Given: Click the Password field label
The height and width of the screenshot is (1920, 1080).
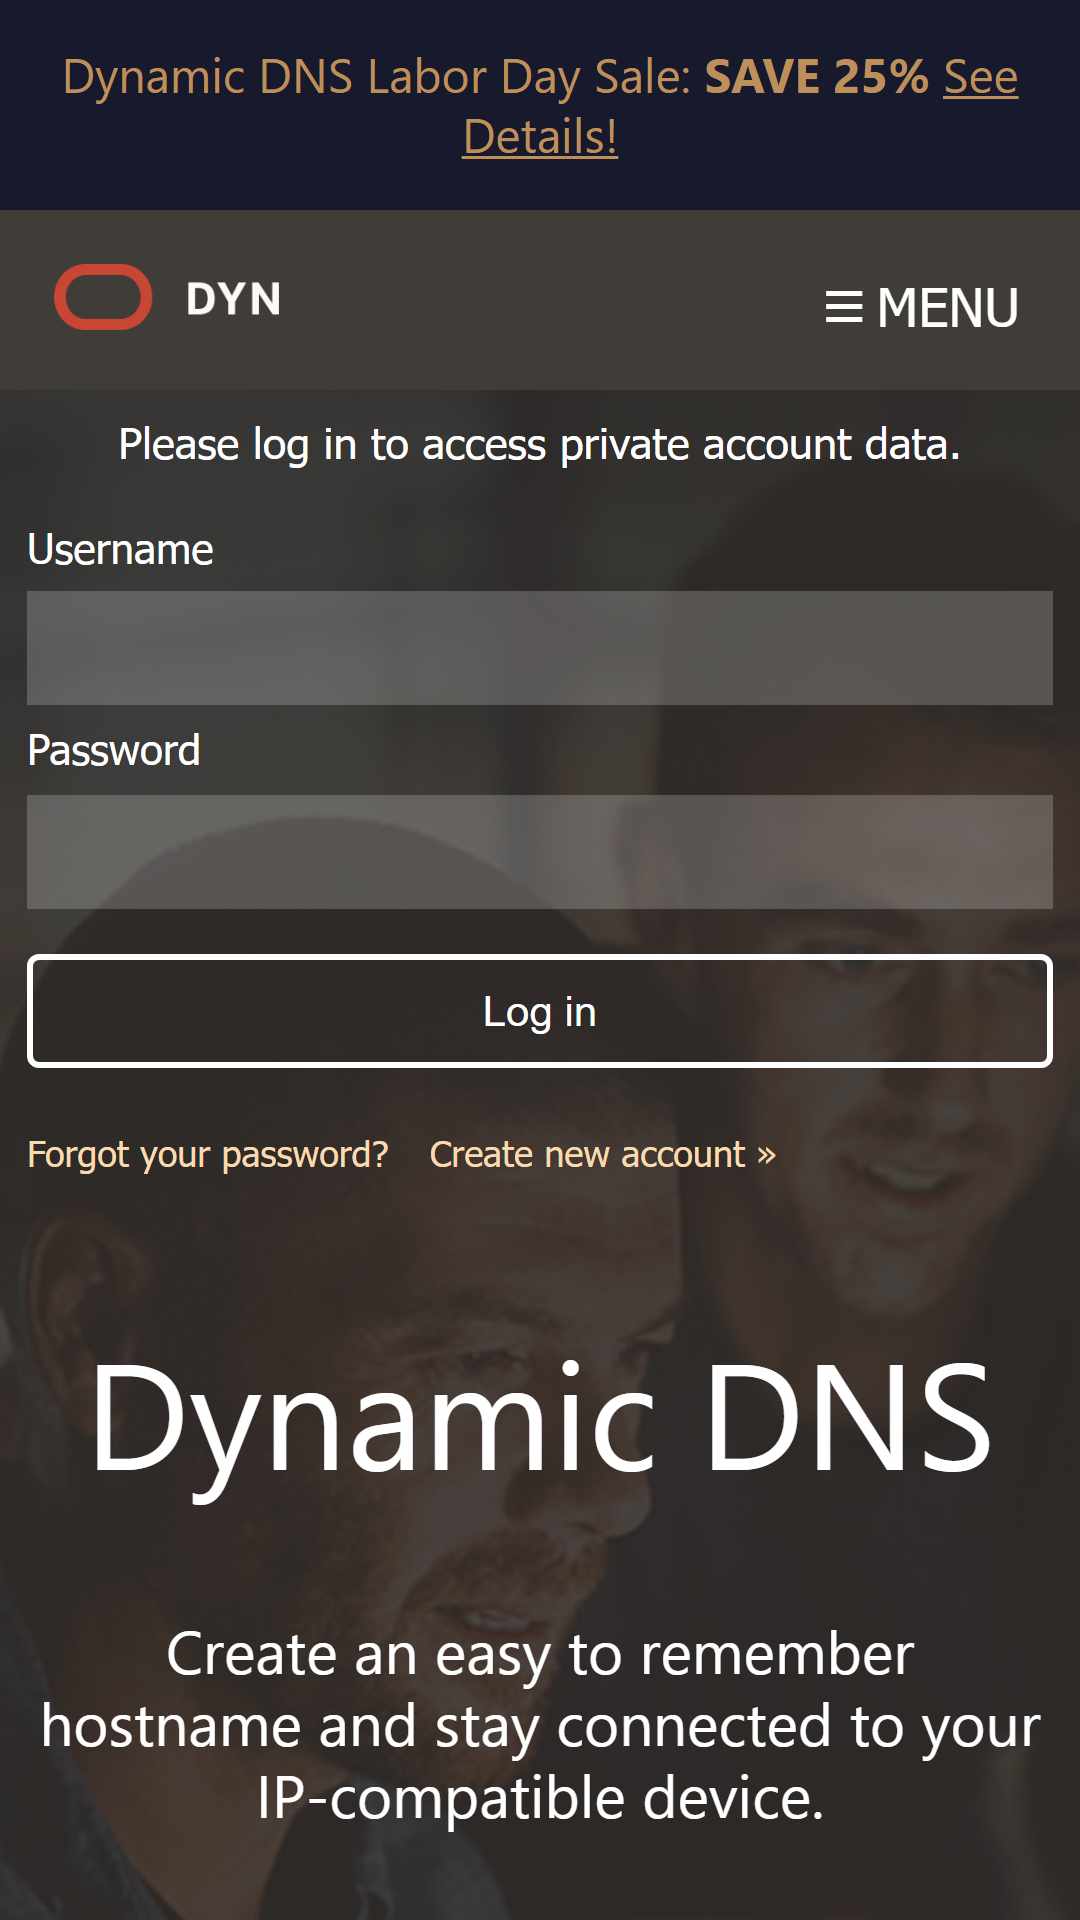Looking at the screenshot, I should point(113,750).
